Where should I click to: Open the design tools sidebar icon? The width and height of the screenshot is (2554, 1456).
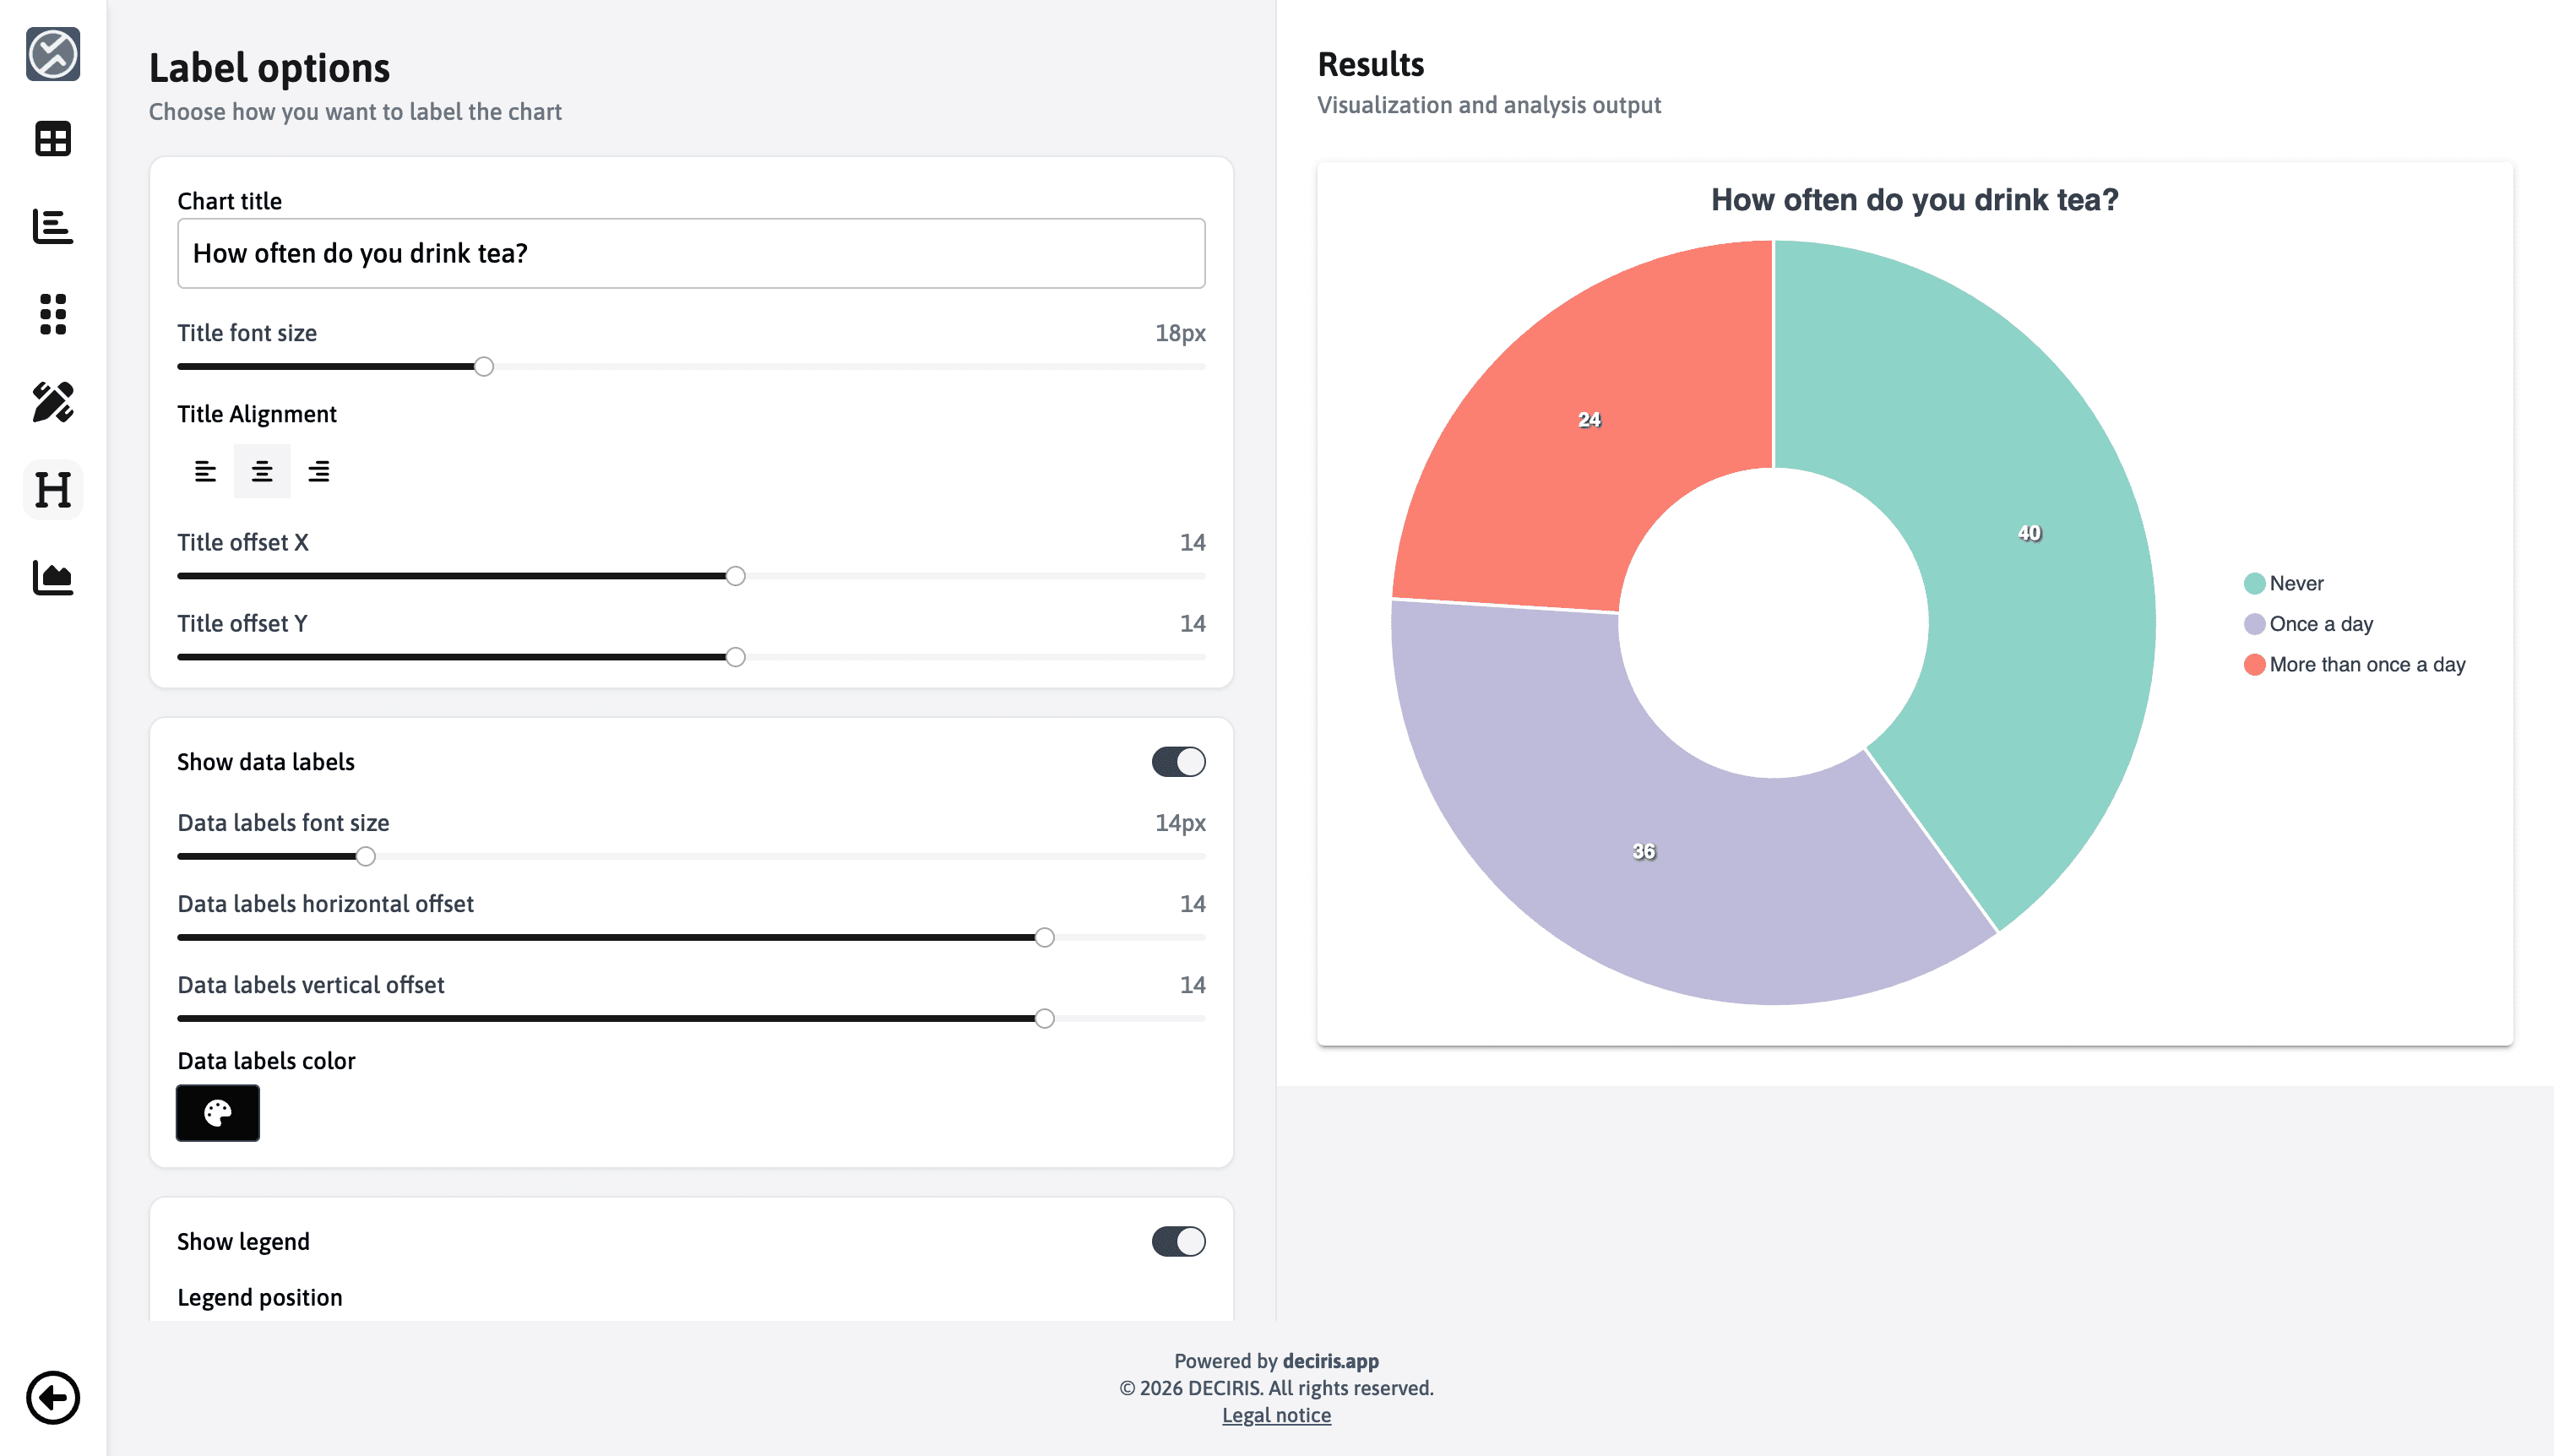(53, 402)
